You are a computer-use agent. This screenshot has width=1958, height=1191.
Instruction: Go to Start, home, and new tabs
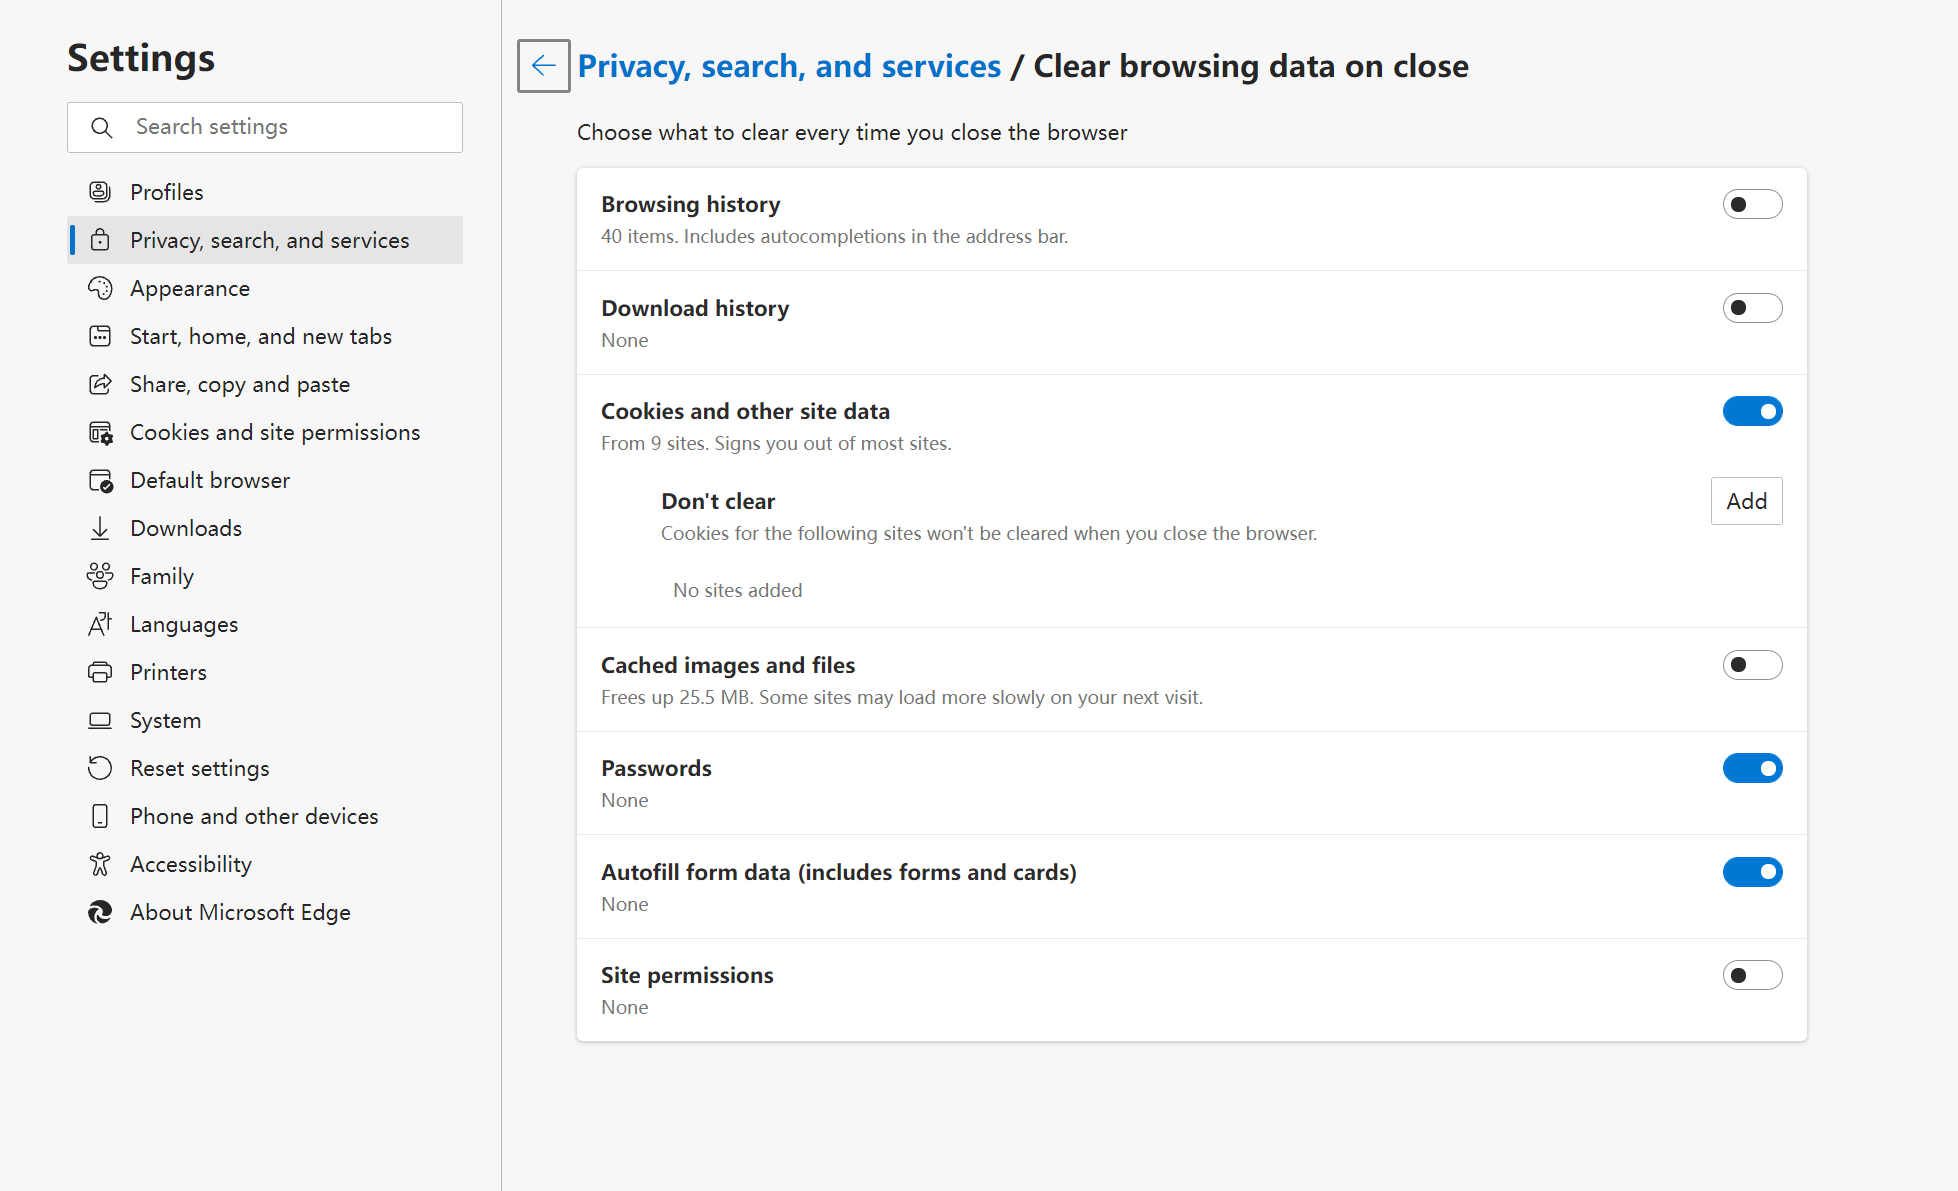point(260,336)
